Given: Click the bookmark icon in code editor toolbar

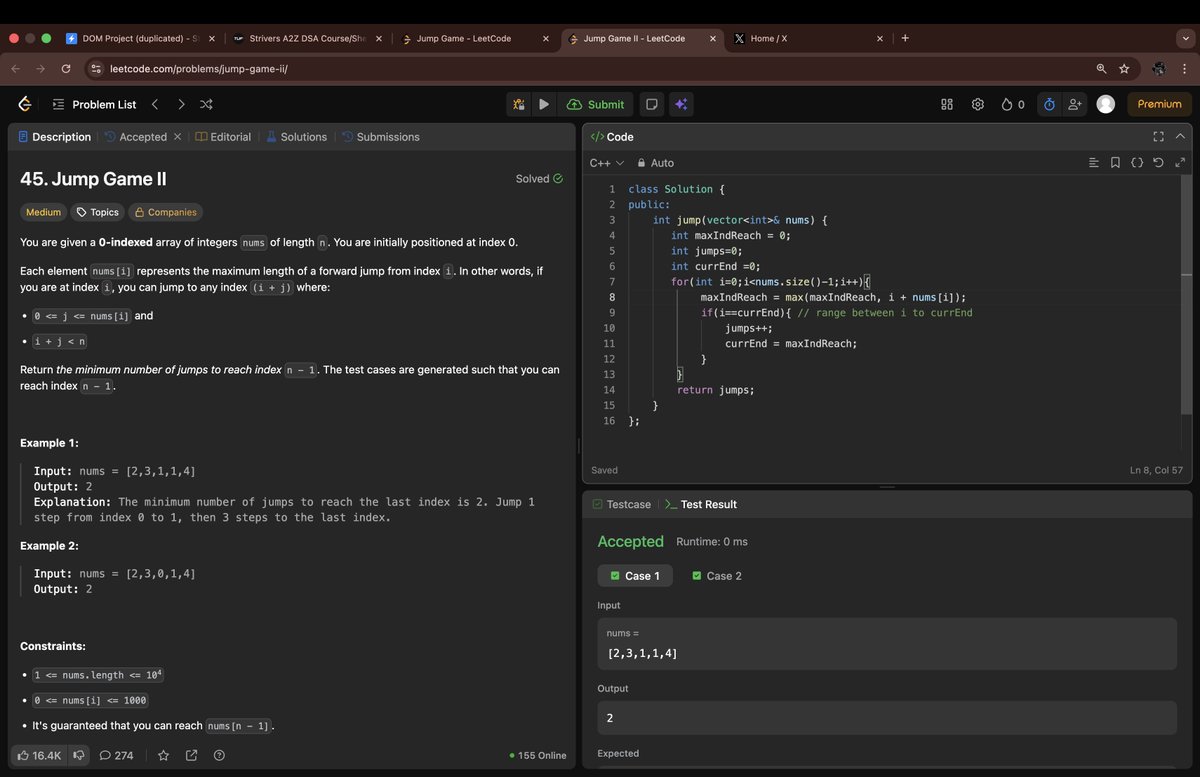Looking at the screenshot, I should [1115, 163].
